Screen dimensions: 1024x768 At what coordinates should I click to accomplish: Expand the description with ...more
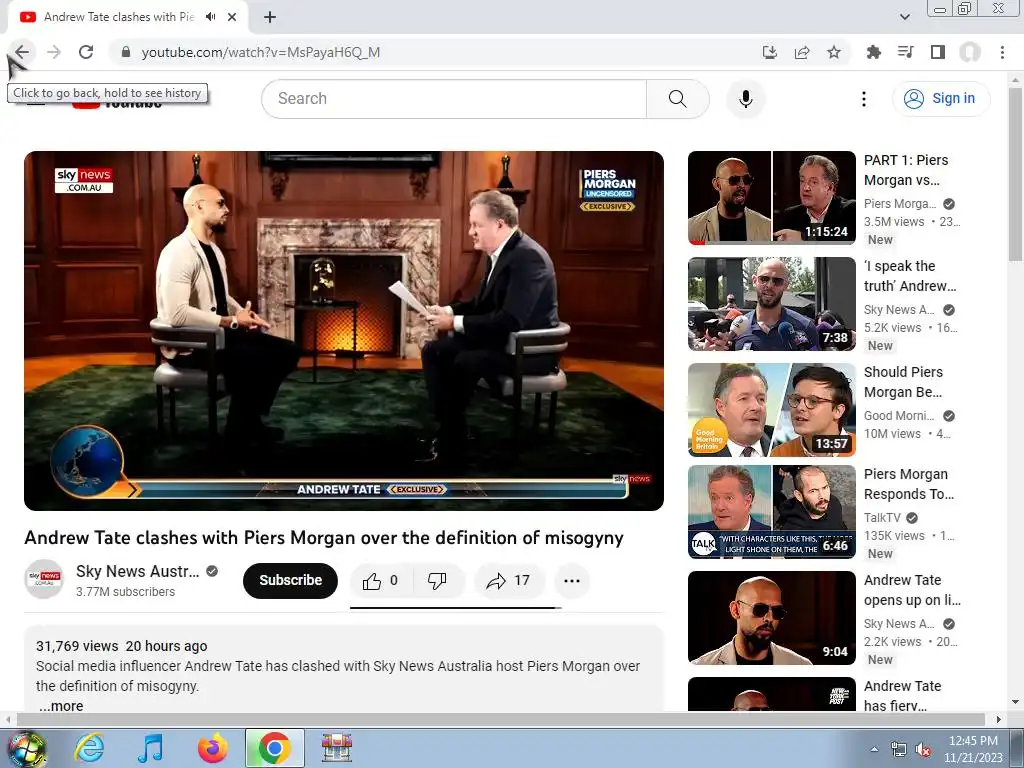click(61, 705)
